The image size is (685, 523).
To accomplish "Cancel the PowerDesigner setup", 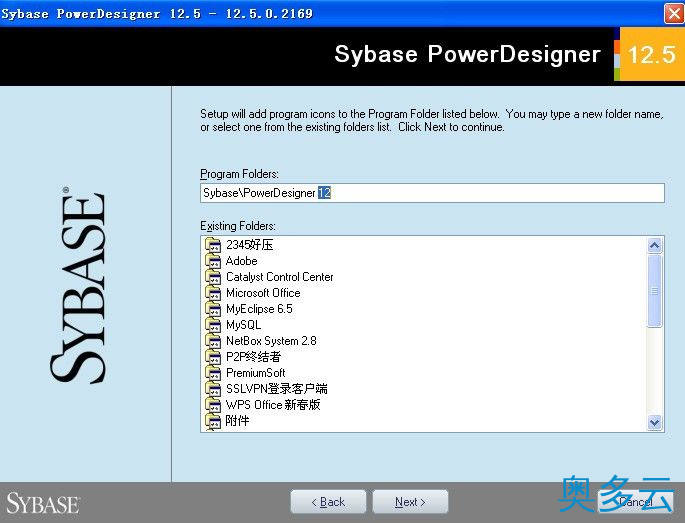I will tap(636, 502).
